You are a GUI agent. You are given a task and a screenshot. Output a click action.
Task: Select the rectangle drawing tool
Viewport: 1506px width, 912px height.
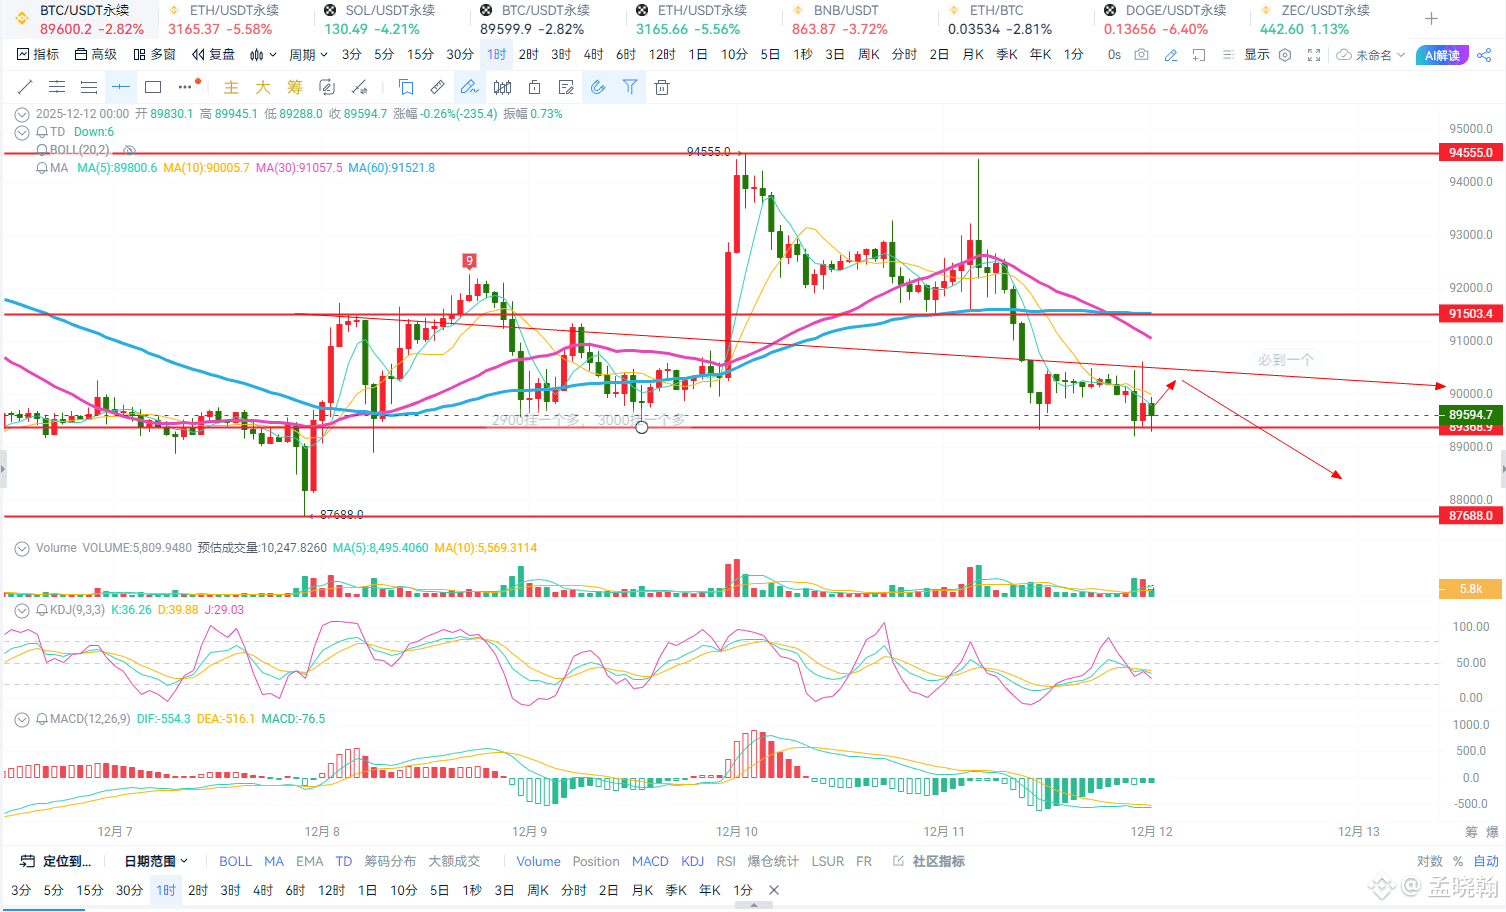pos(153,87)
